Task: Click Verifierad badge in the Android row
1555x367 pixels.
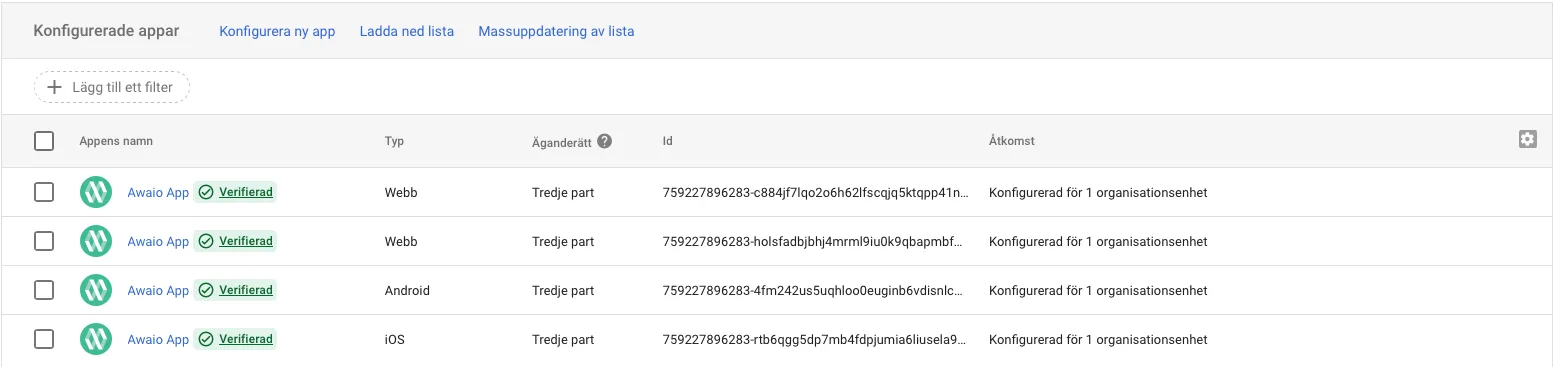Action: point(235,291)
